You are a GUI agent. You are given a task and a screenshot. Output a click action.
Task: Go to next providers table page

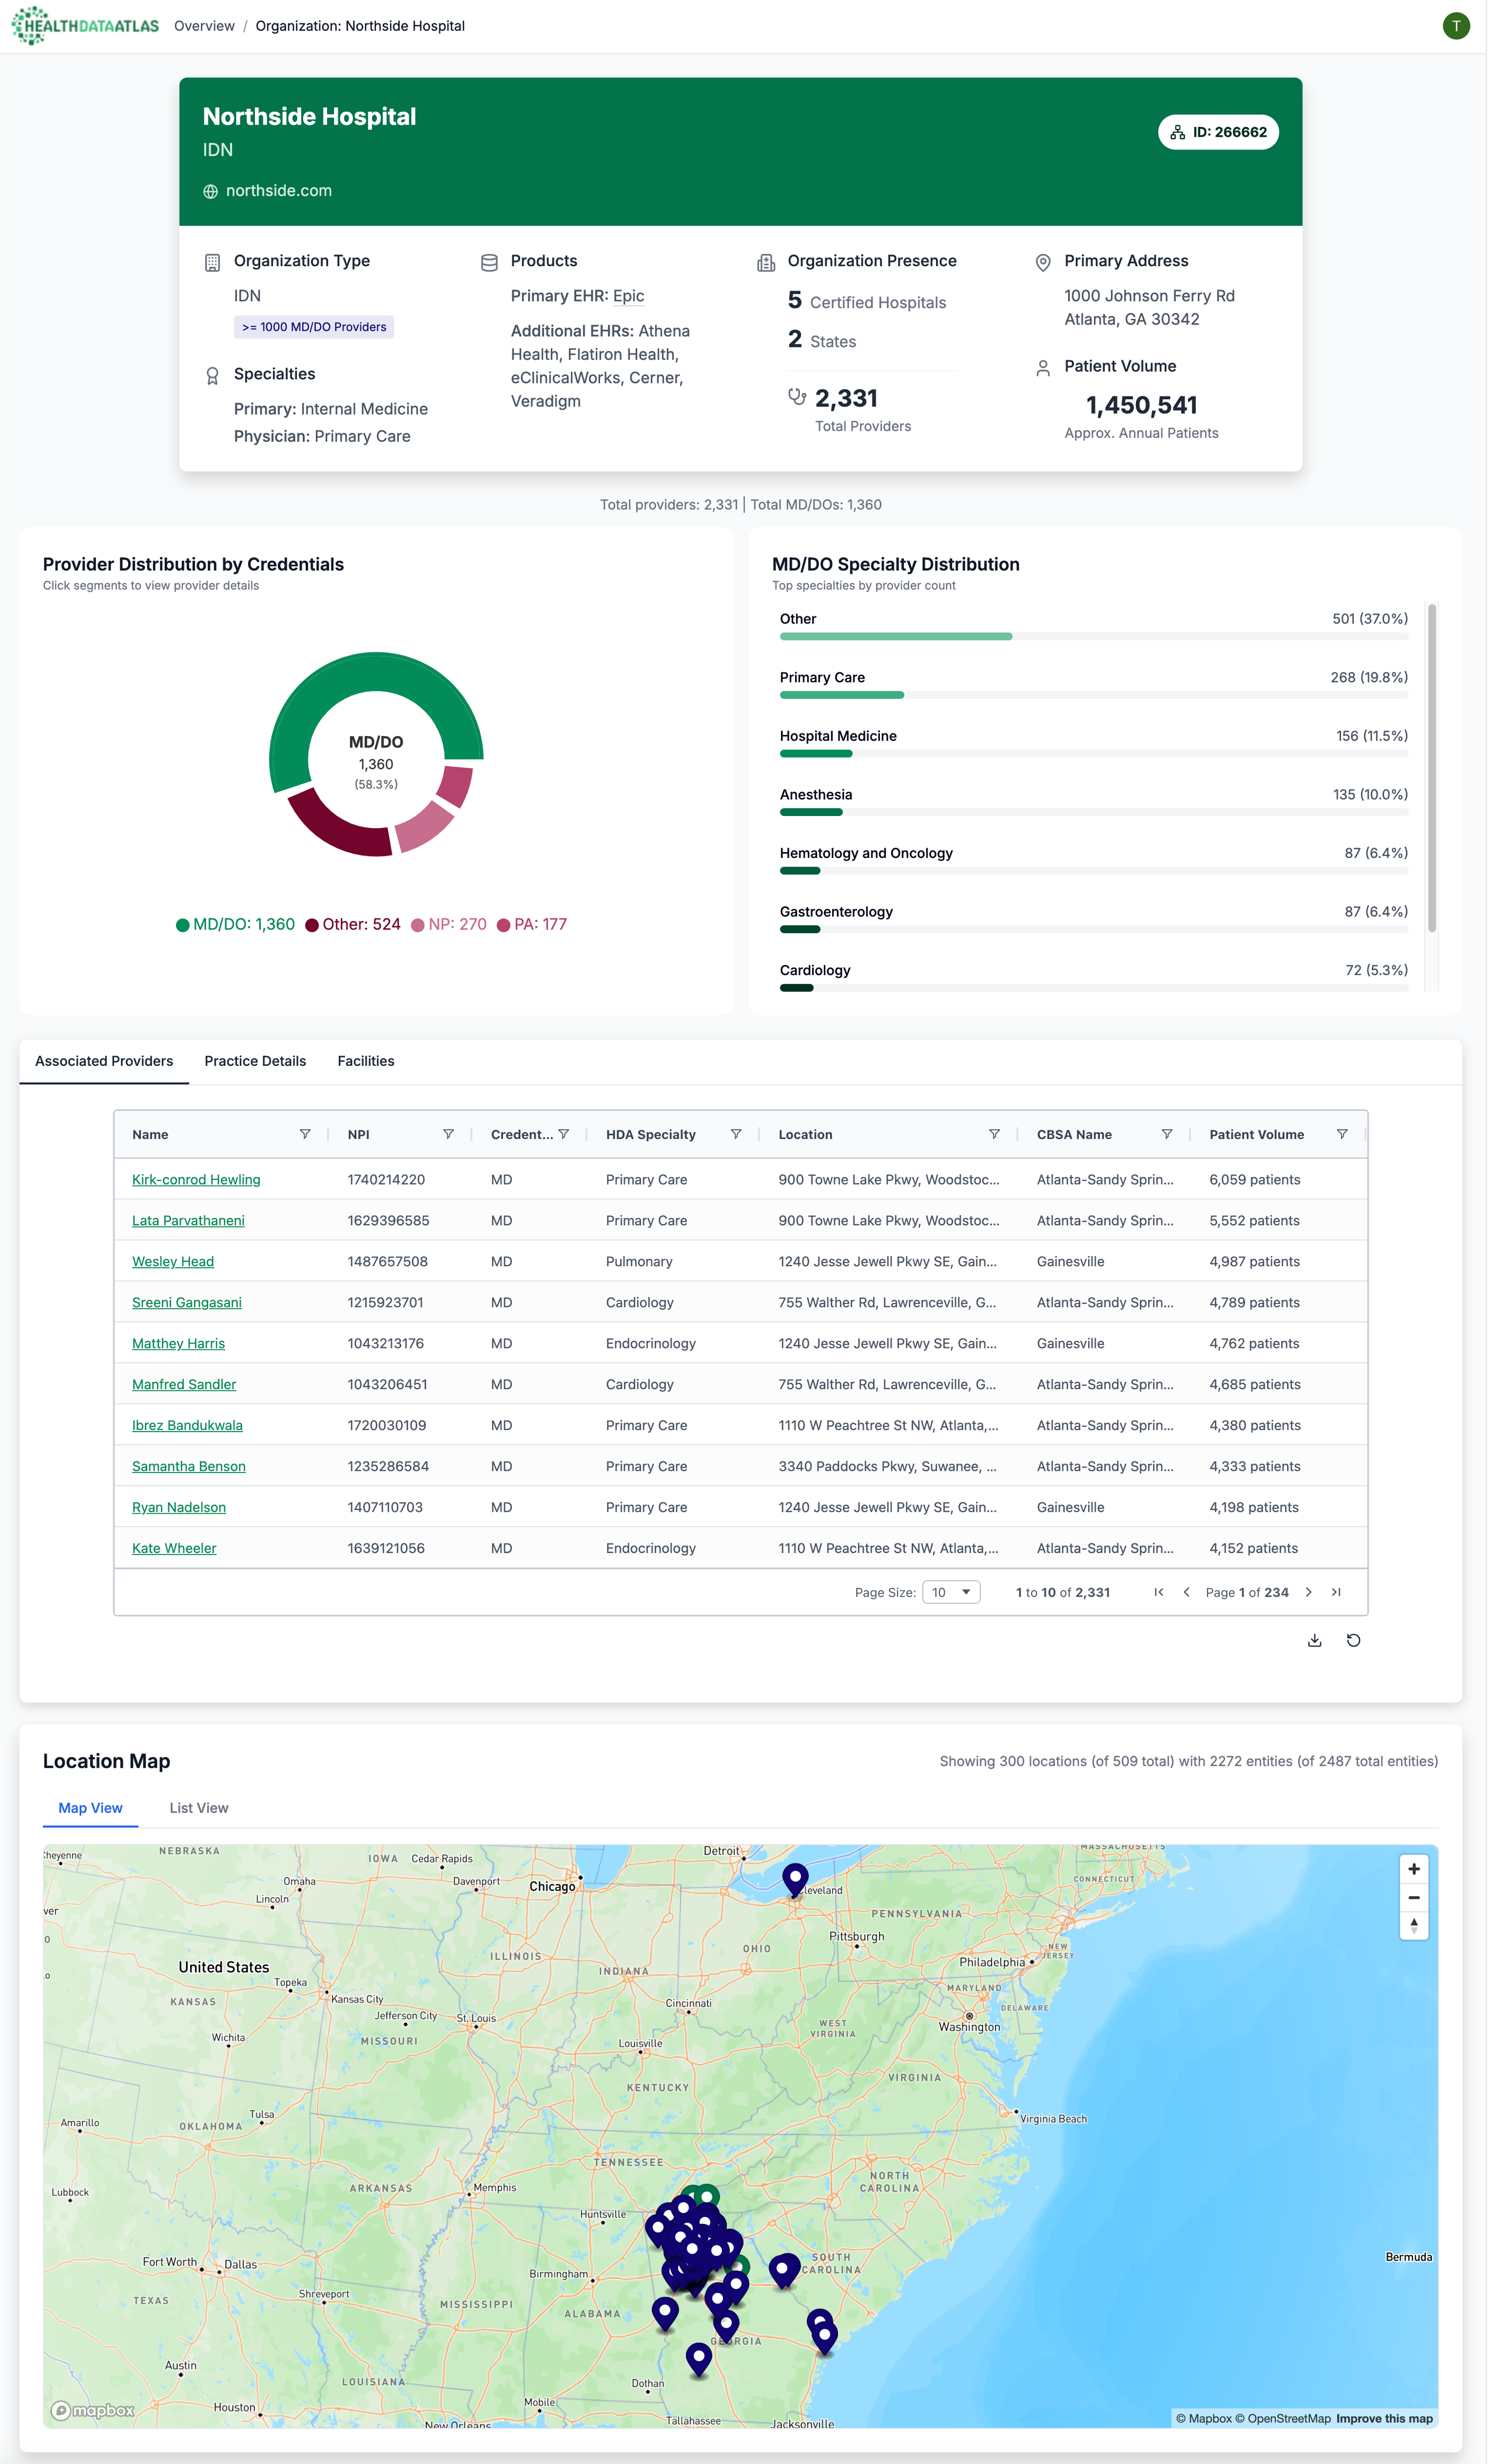[1308, 1593]
